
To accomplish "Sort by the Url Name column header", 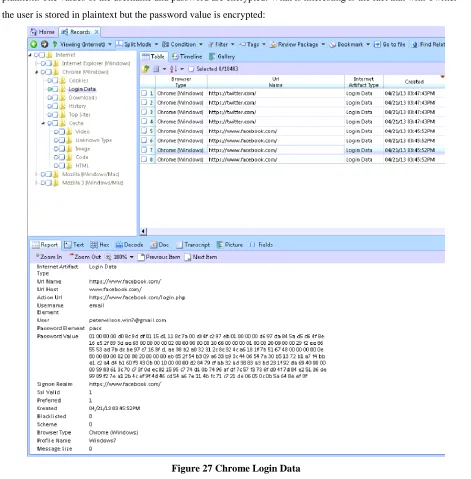I will [276, 82].
